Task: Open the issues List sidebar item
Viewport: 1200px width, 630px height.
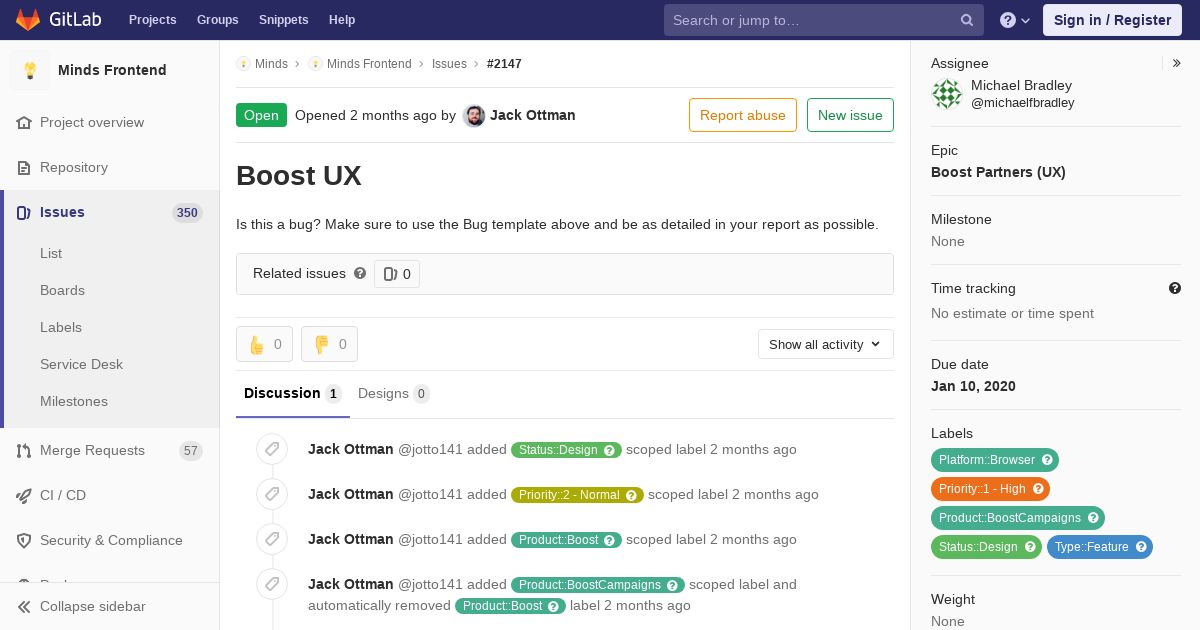Action: point(51,253)
